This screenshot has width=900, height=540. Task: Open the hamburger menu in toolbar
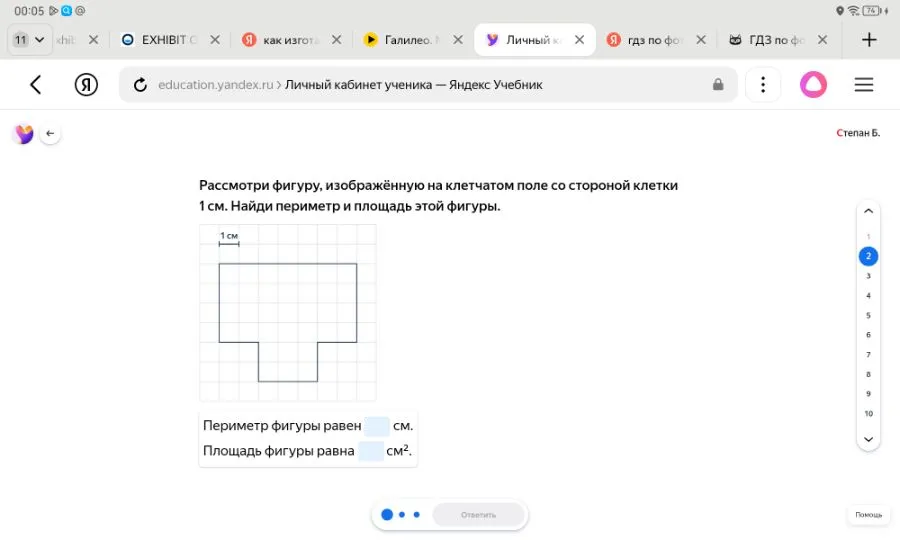tap(864, 85)
